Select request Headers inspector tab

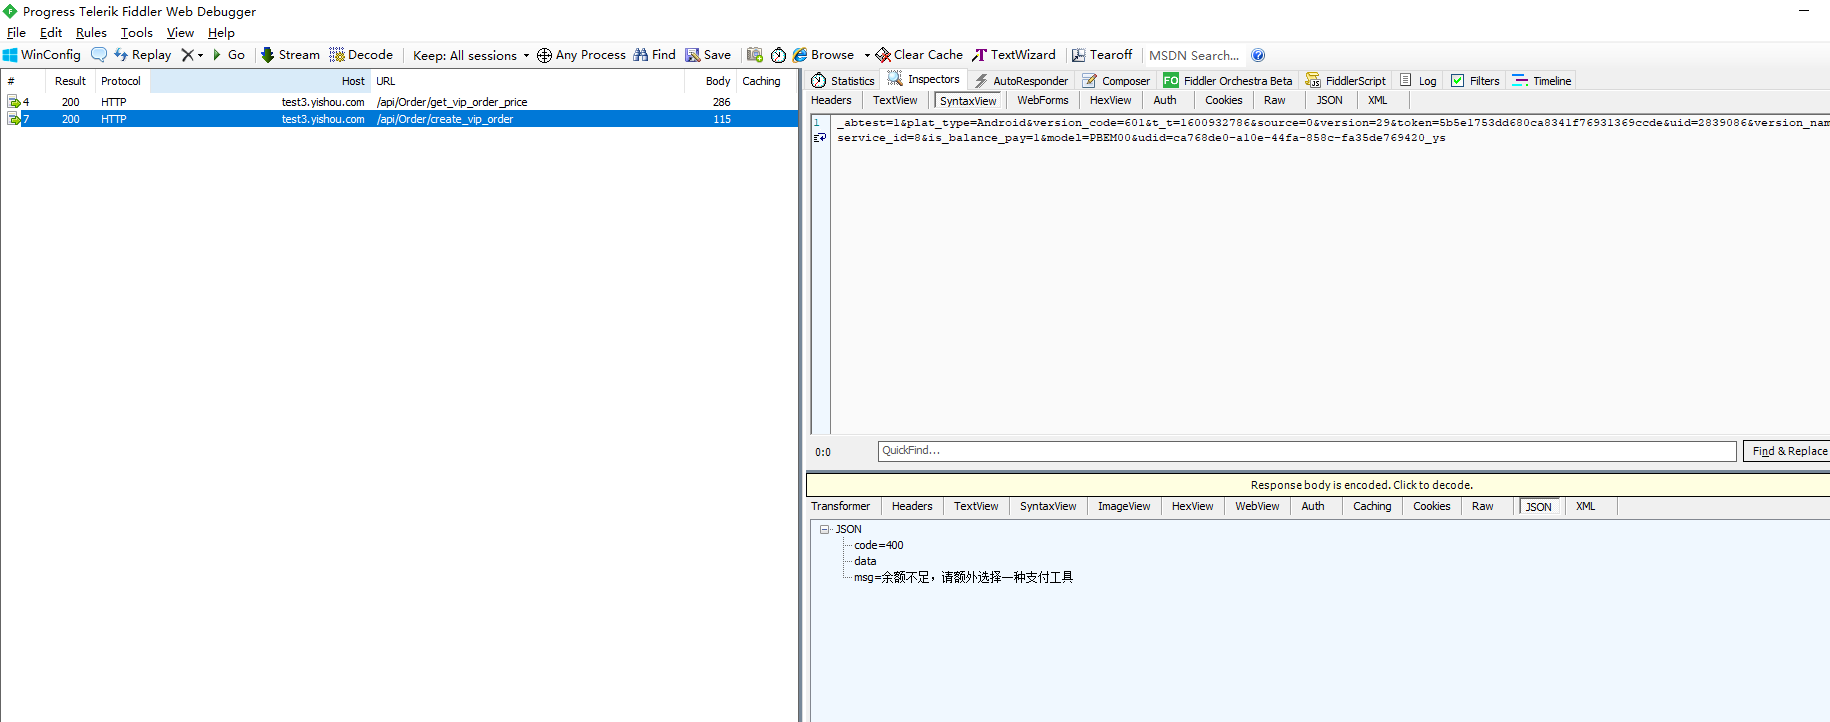pos(831,100)
